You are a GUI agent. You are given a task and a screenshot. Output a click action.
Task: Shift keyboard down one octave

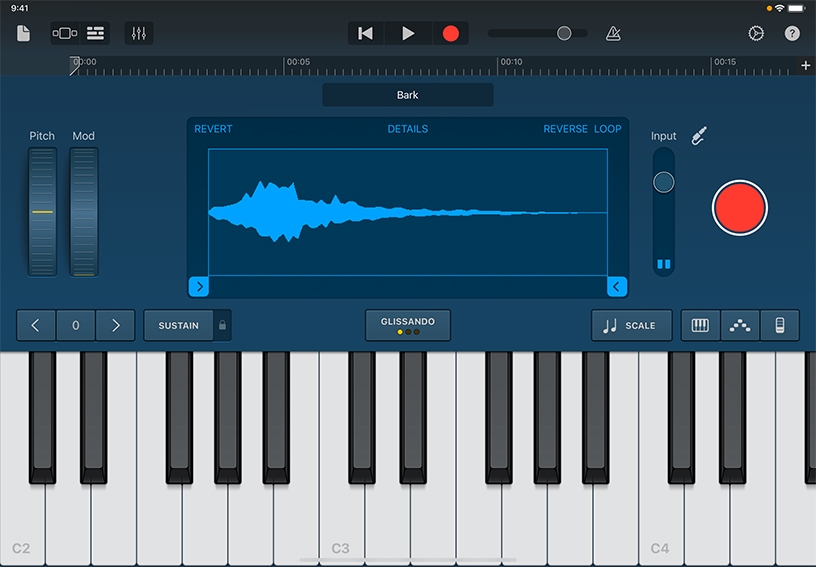pos(36,325)
